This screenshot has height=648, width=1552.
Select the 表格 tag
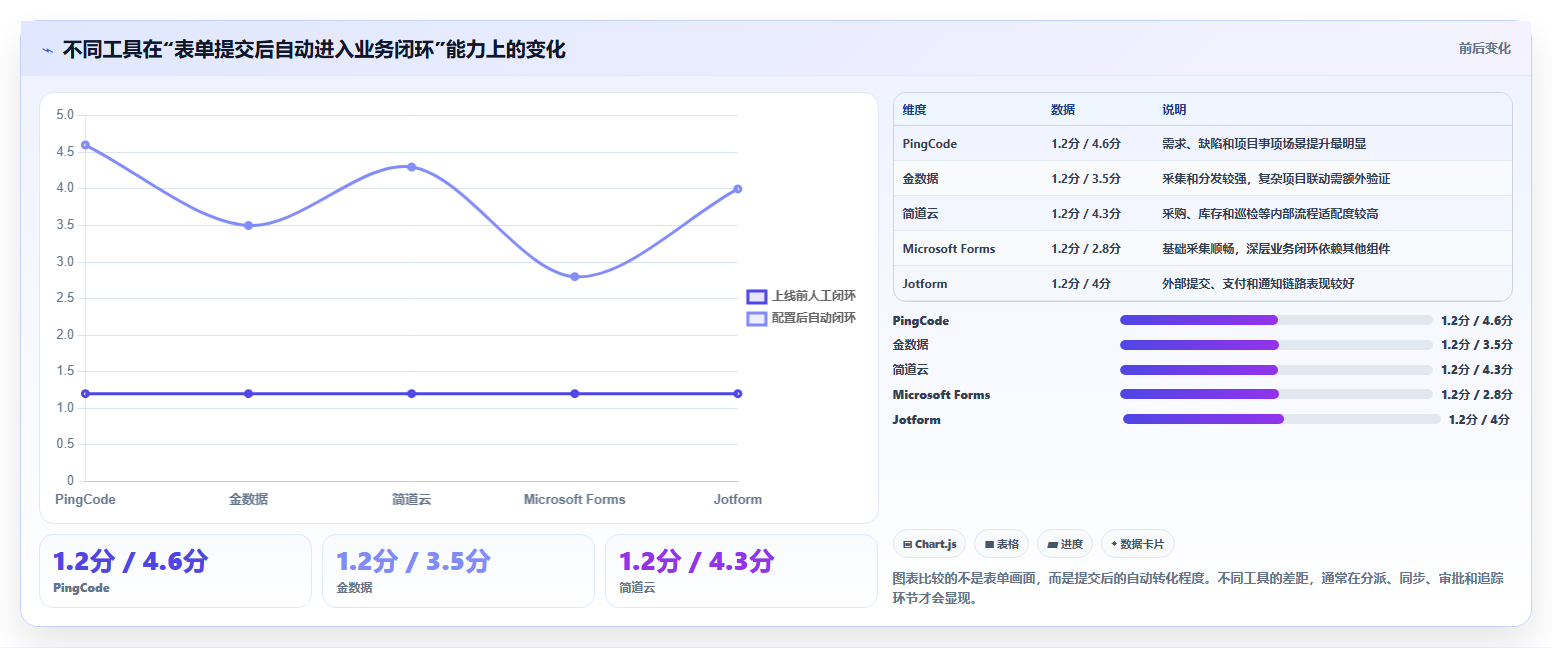(x=1001, y=544)
